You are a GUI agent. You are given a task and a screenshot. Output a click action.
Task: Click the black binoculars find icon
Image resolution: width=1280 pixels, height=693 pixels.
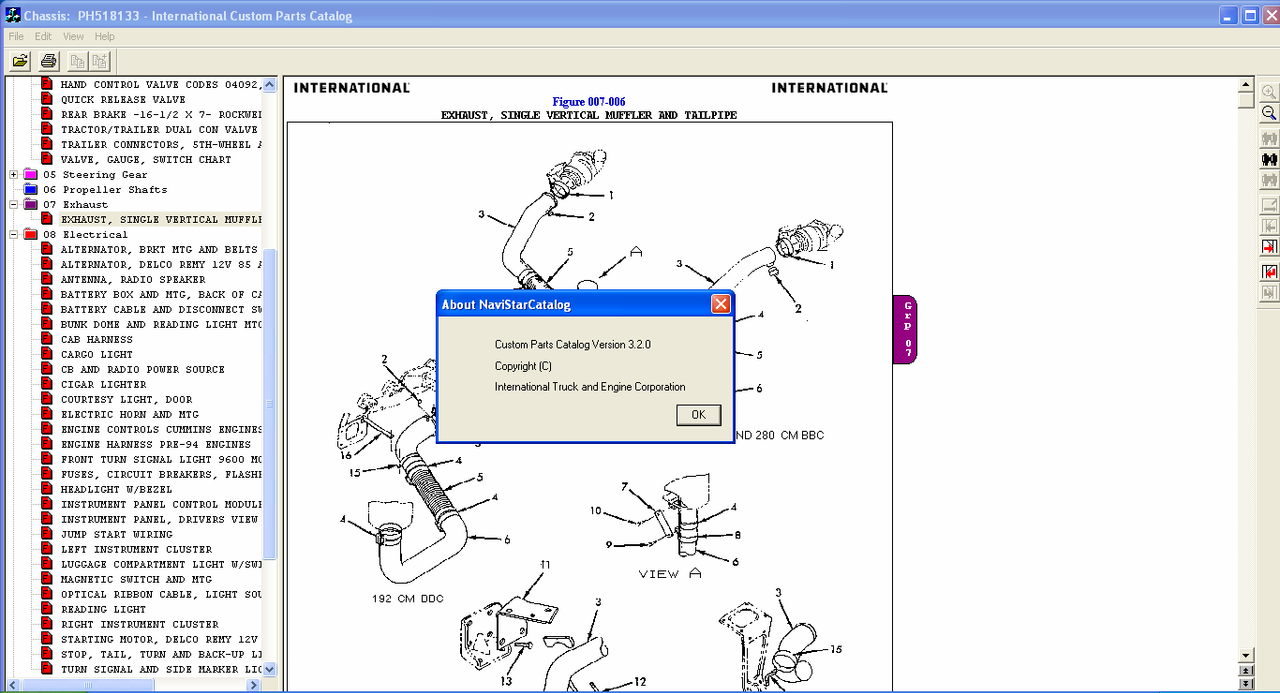click(1269, 159)
